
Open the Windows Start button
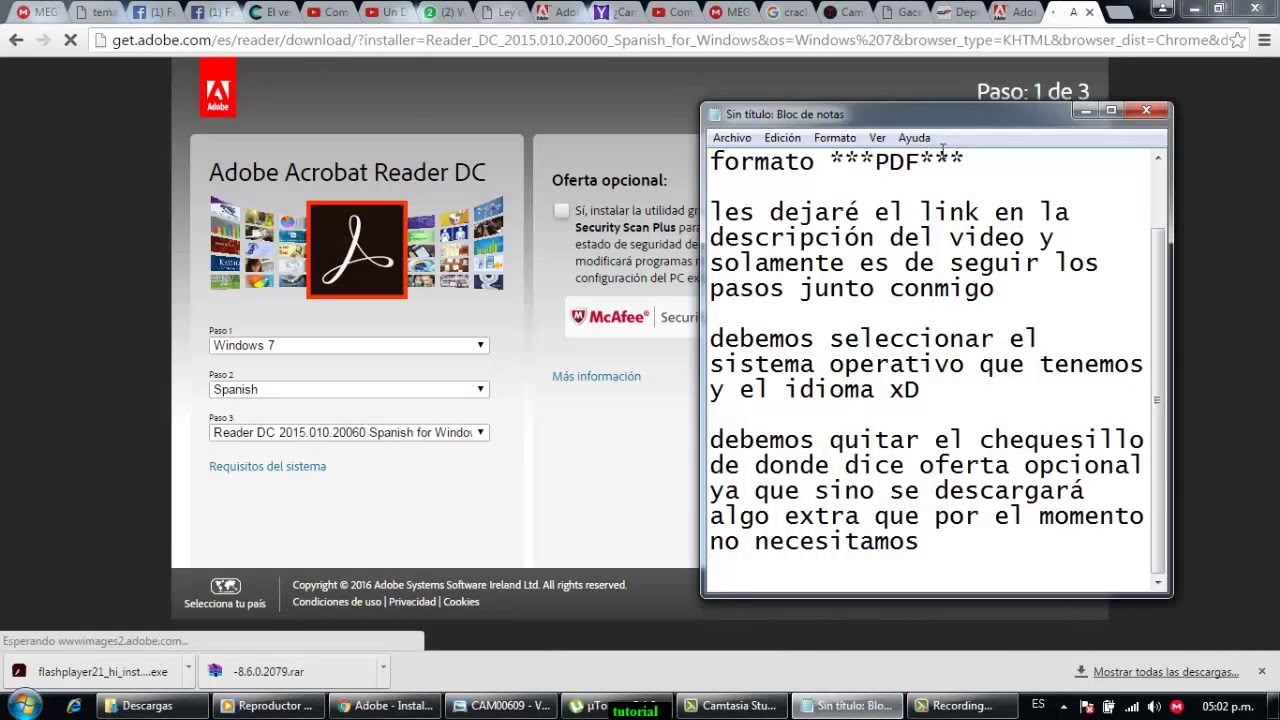tap(23, 705)
